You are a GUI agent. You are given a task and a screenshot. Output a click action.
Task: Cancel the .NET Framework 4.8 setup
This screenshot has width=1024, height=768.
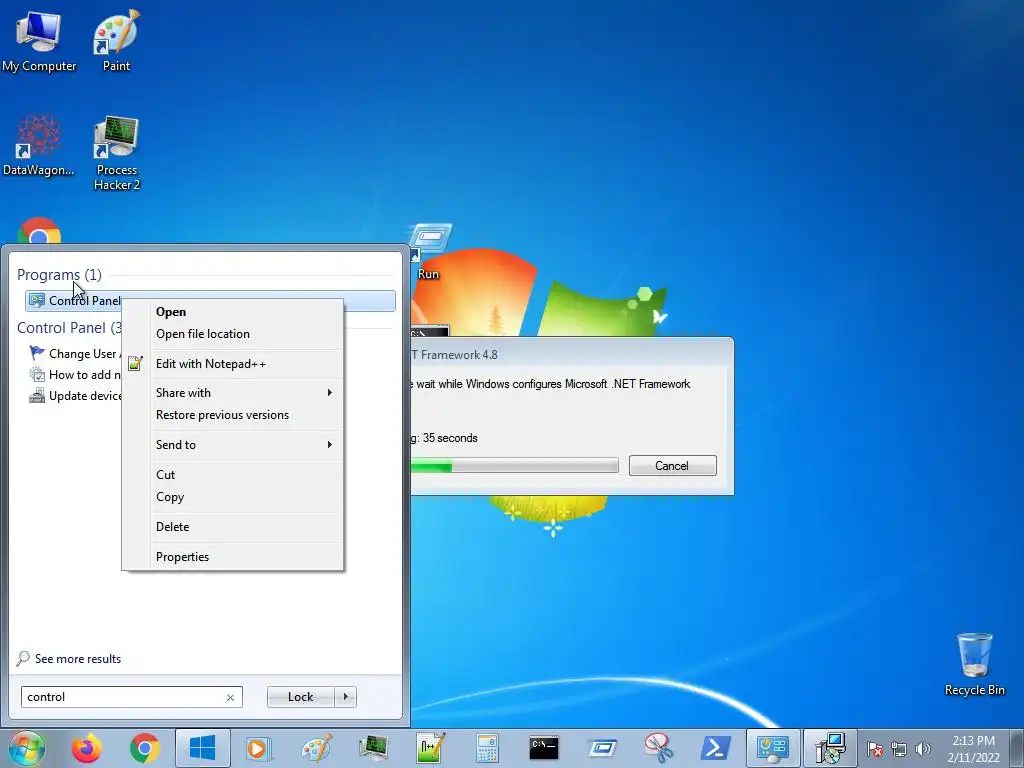click(672, 466)
